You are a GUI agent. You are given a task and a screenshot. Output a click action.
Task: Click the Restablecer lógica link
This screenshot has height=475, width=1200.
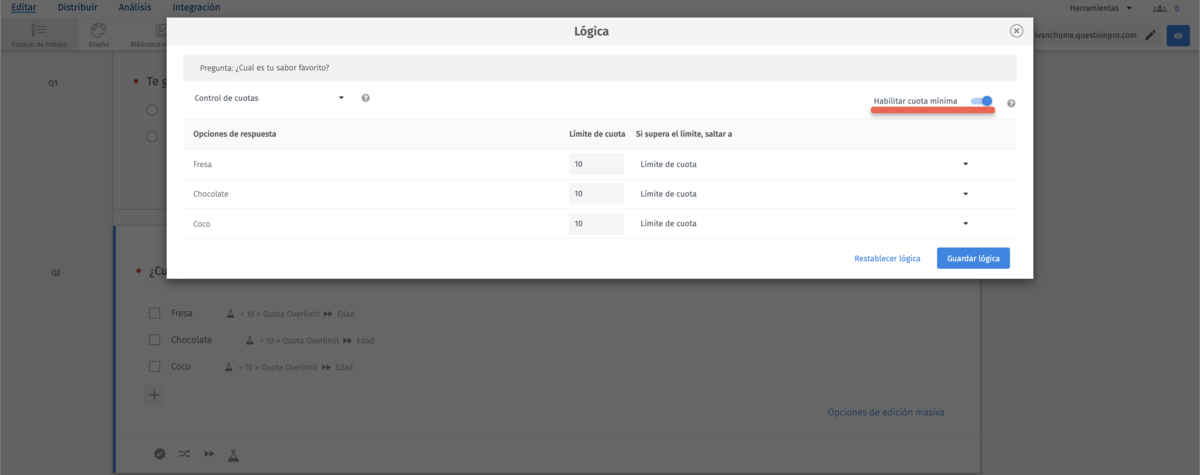887,258
